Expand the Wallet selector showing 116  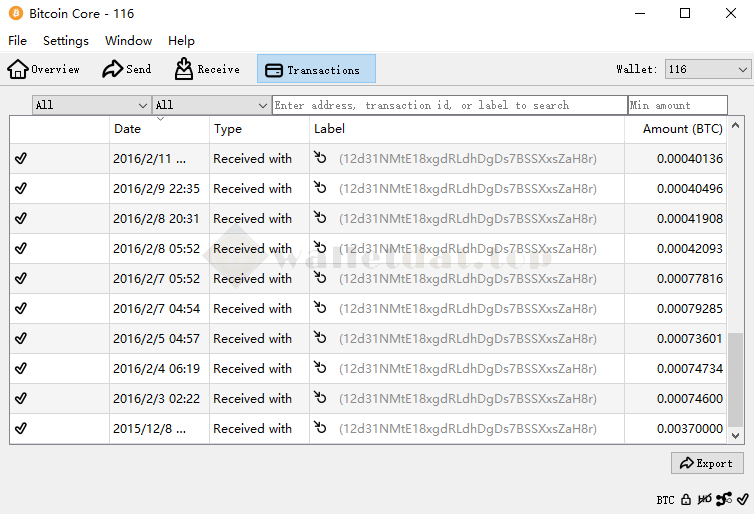[x=708, y=69]
